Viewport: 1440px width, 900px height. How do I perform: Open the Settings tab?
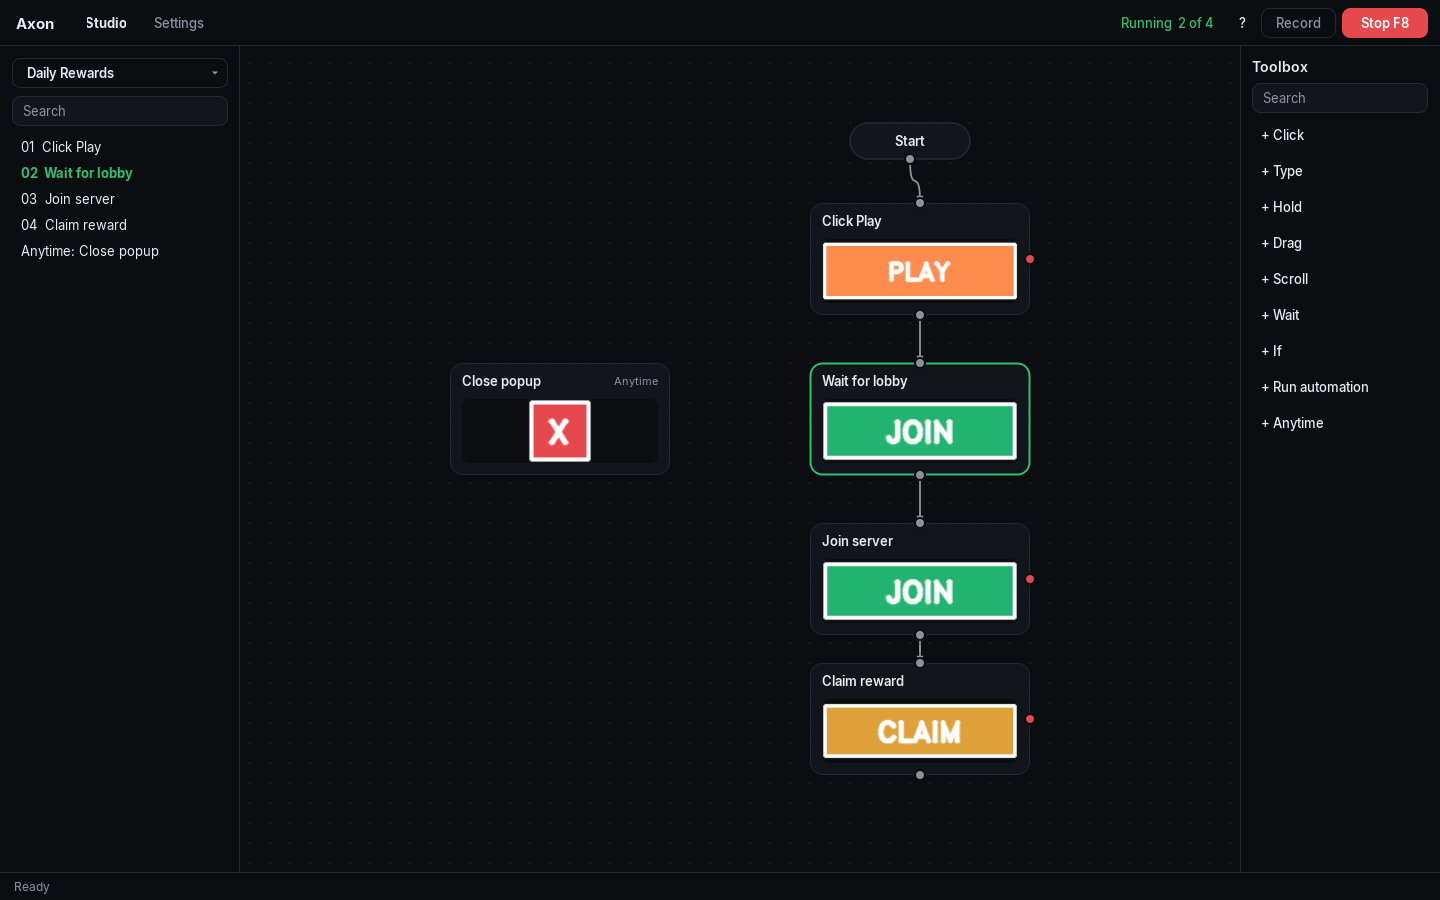tap(179, 23)
